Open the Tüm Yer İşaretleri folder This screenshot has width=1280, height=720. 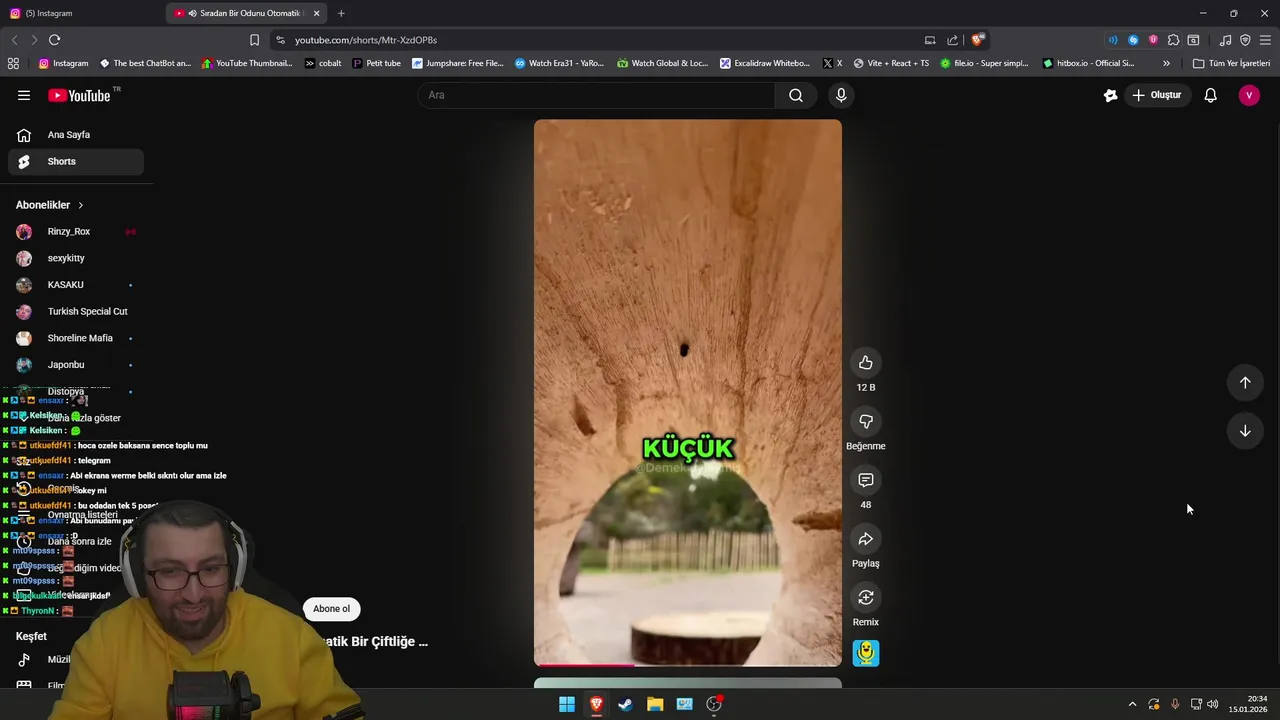coord(1231,63)
